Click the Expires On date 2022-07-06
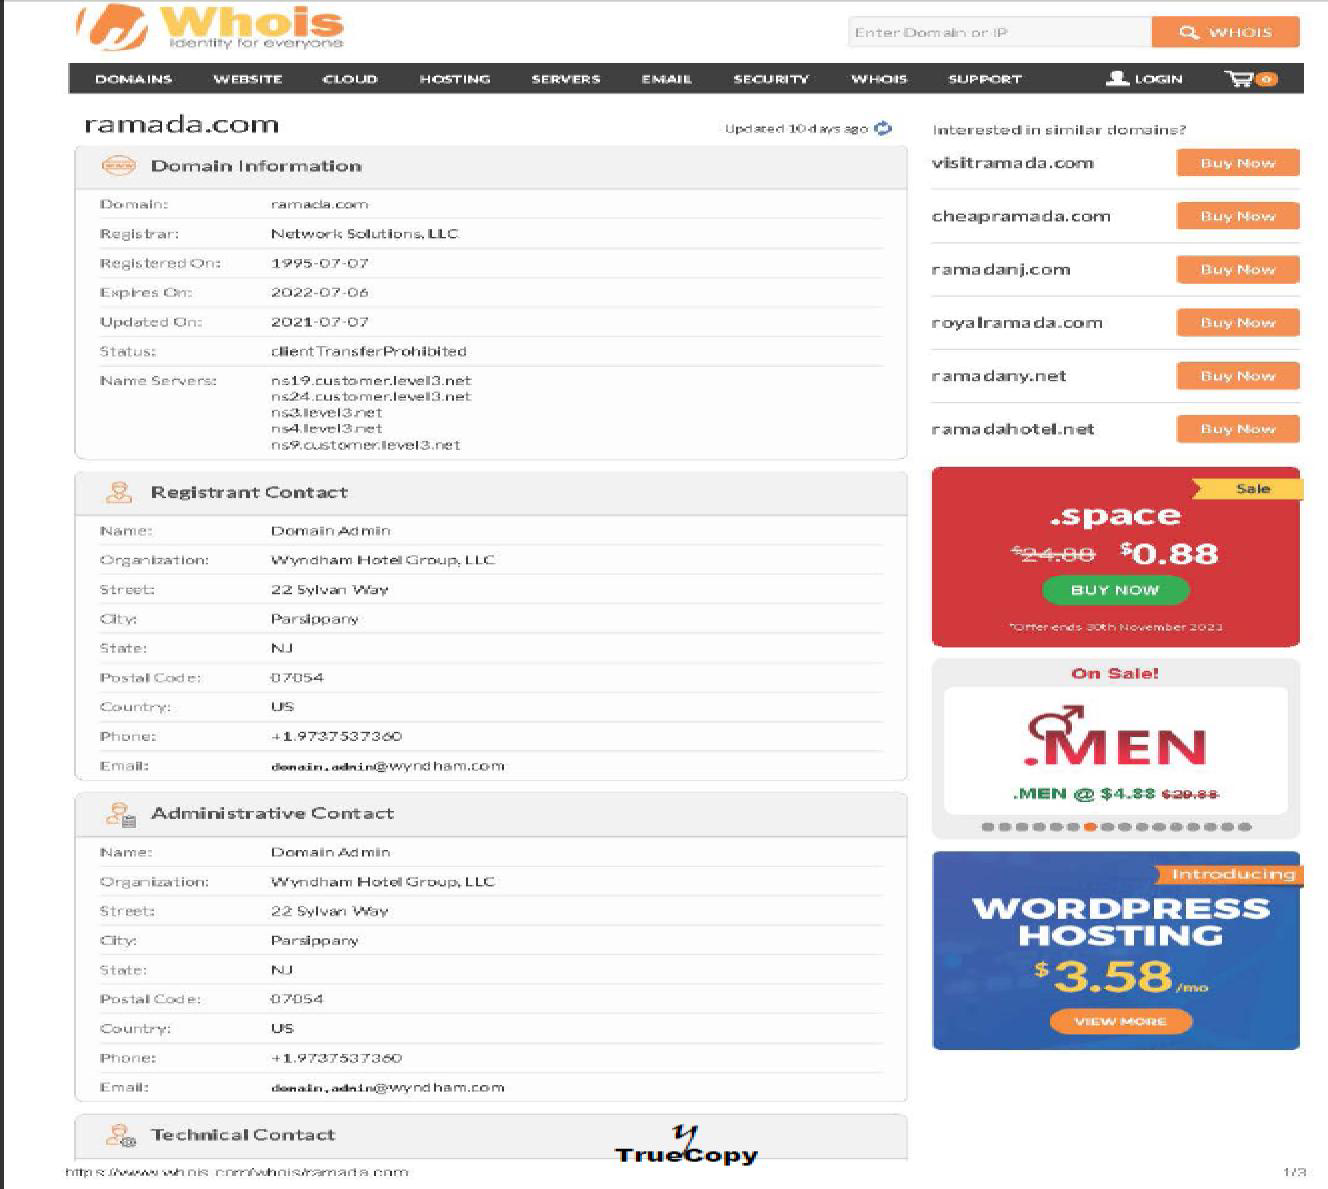The width and height of the screenshot is (1328, 1189). point(320,292)
